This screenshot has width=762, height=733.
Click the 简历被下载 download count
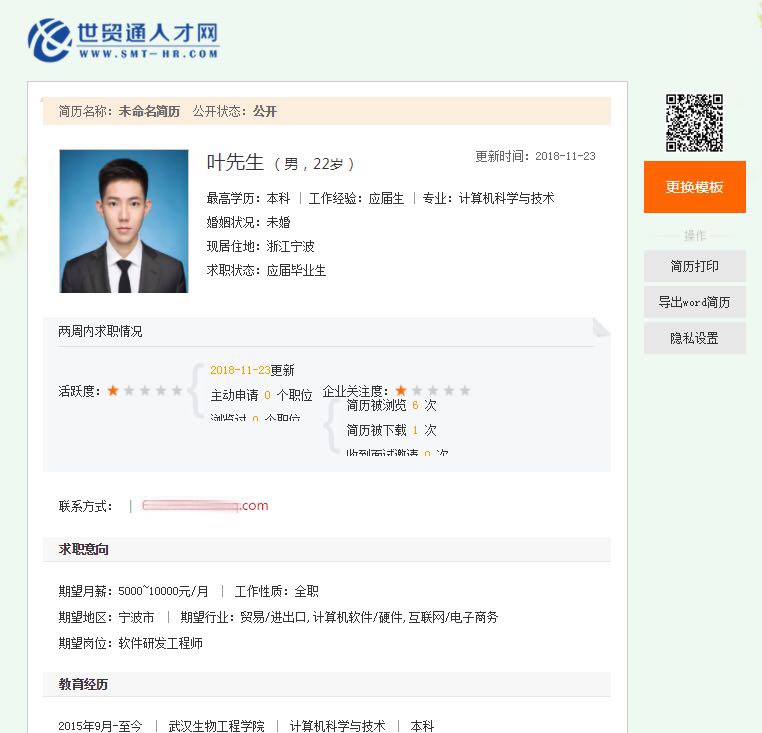tap(414, 431)
